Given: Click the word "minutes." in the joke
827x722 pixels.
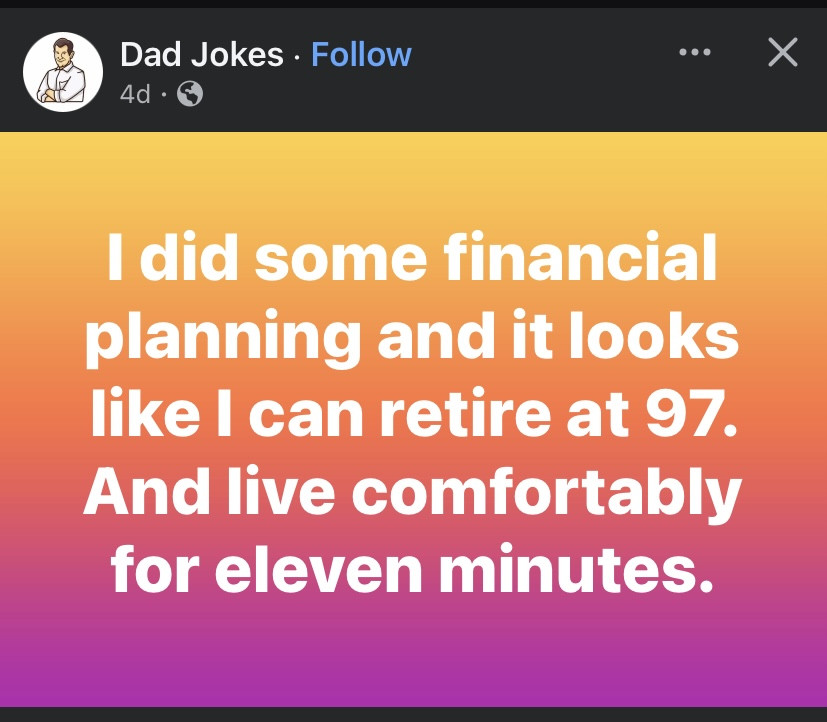Looking at the screenshot, I should (576, 569).
